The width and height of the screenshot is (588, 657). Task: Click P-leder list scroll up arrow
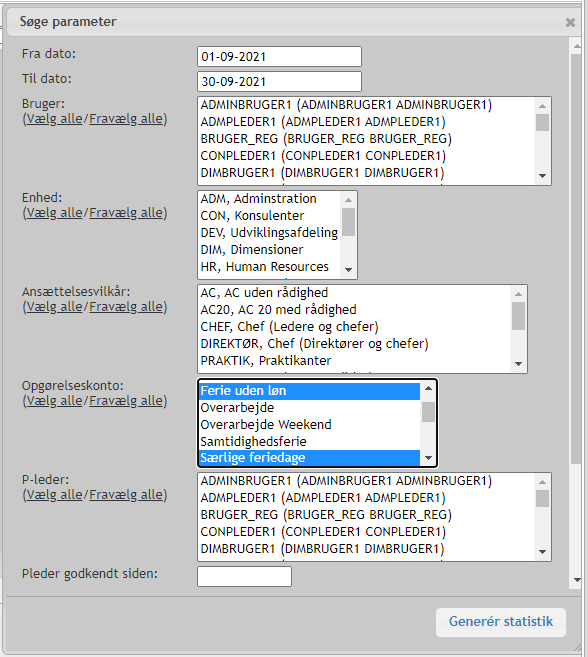pyautogui.click(x=542, y=482)
